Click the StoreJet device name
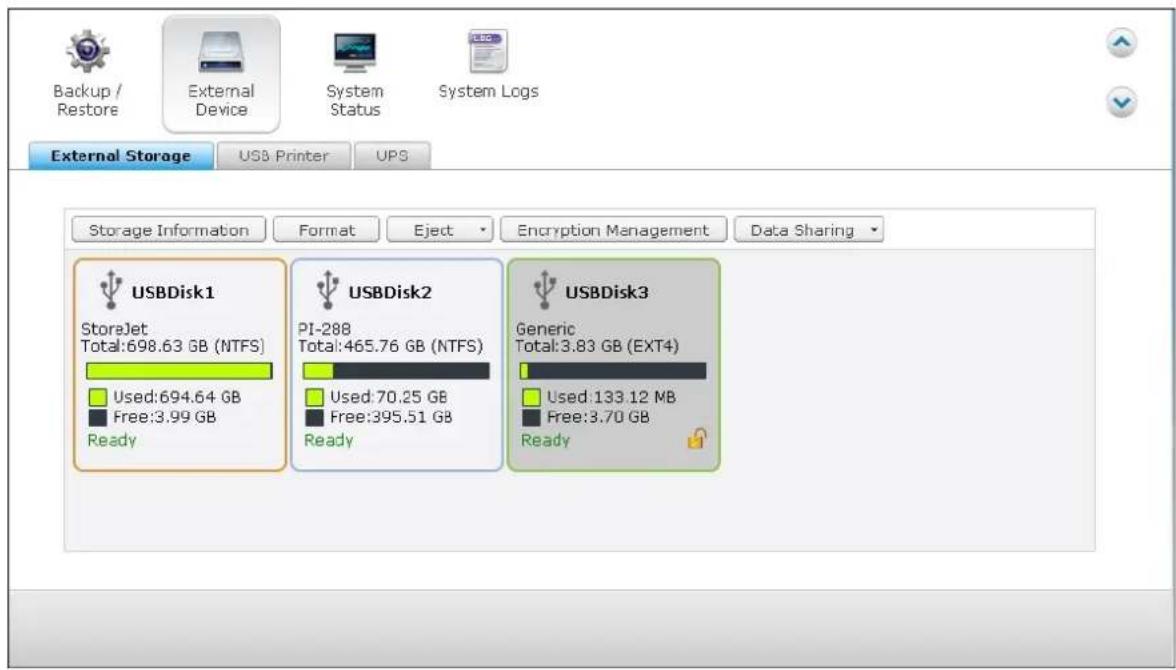Viewport: 1176px width, 670px height. (114, 329)
